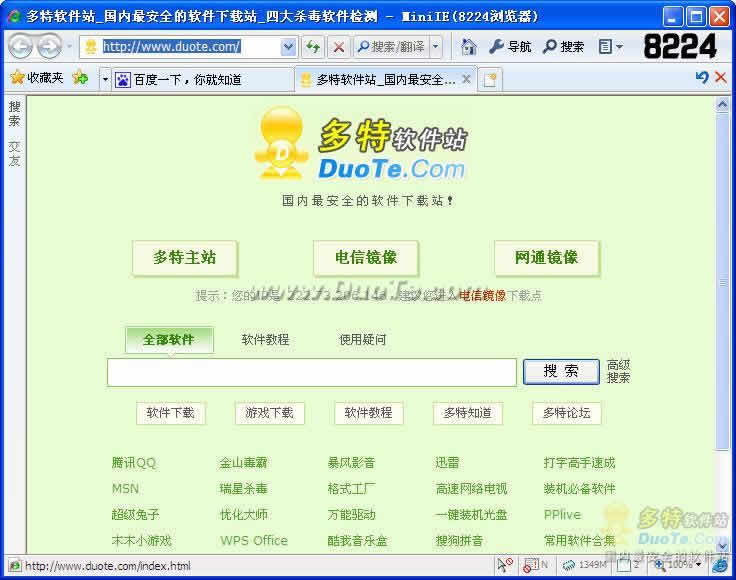736x580 pixels.
Task: Open the 金山毒霸 link
Action: click(244, 463)
